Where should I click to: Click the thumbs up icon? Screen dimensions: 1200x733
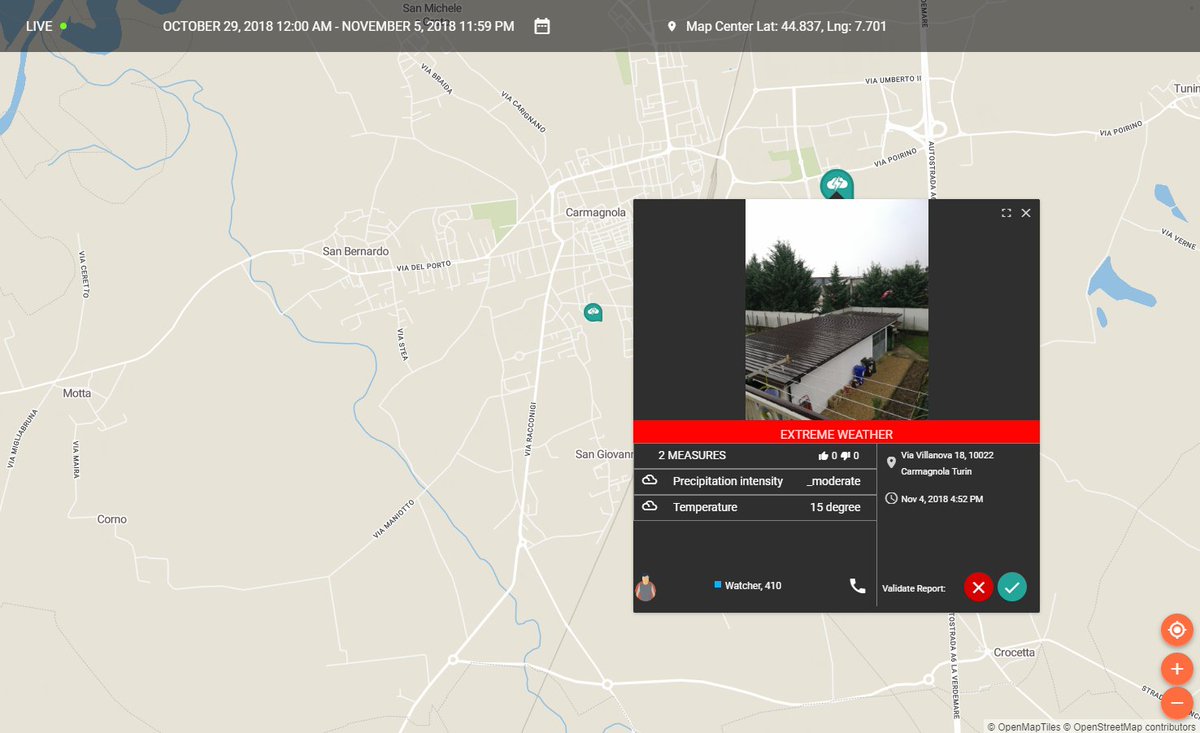823,455
